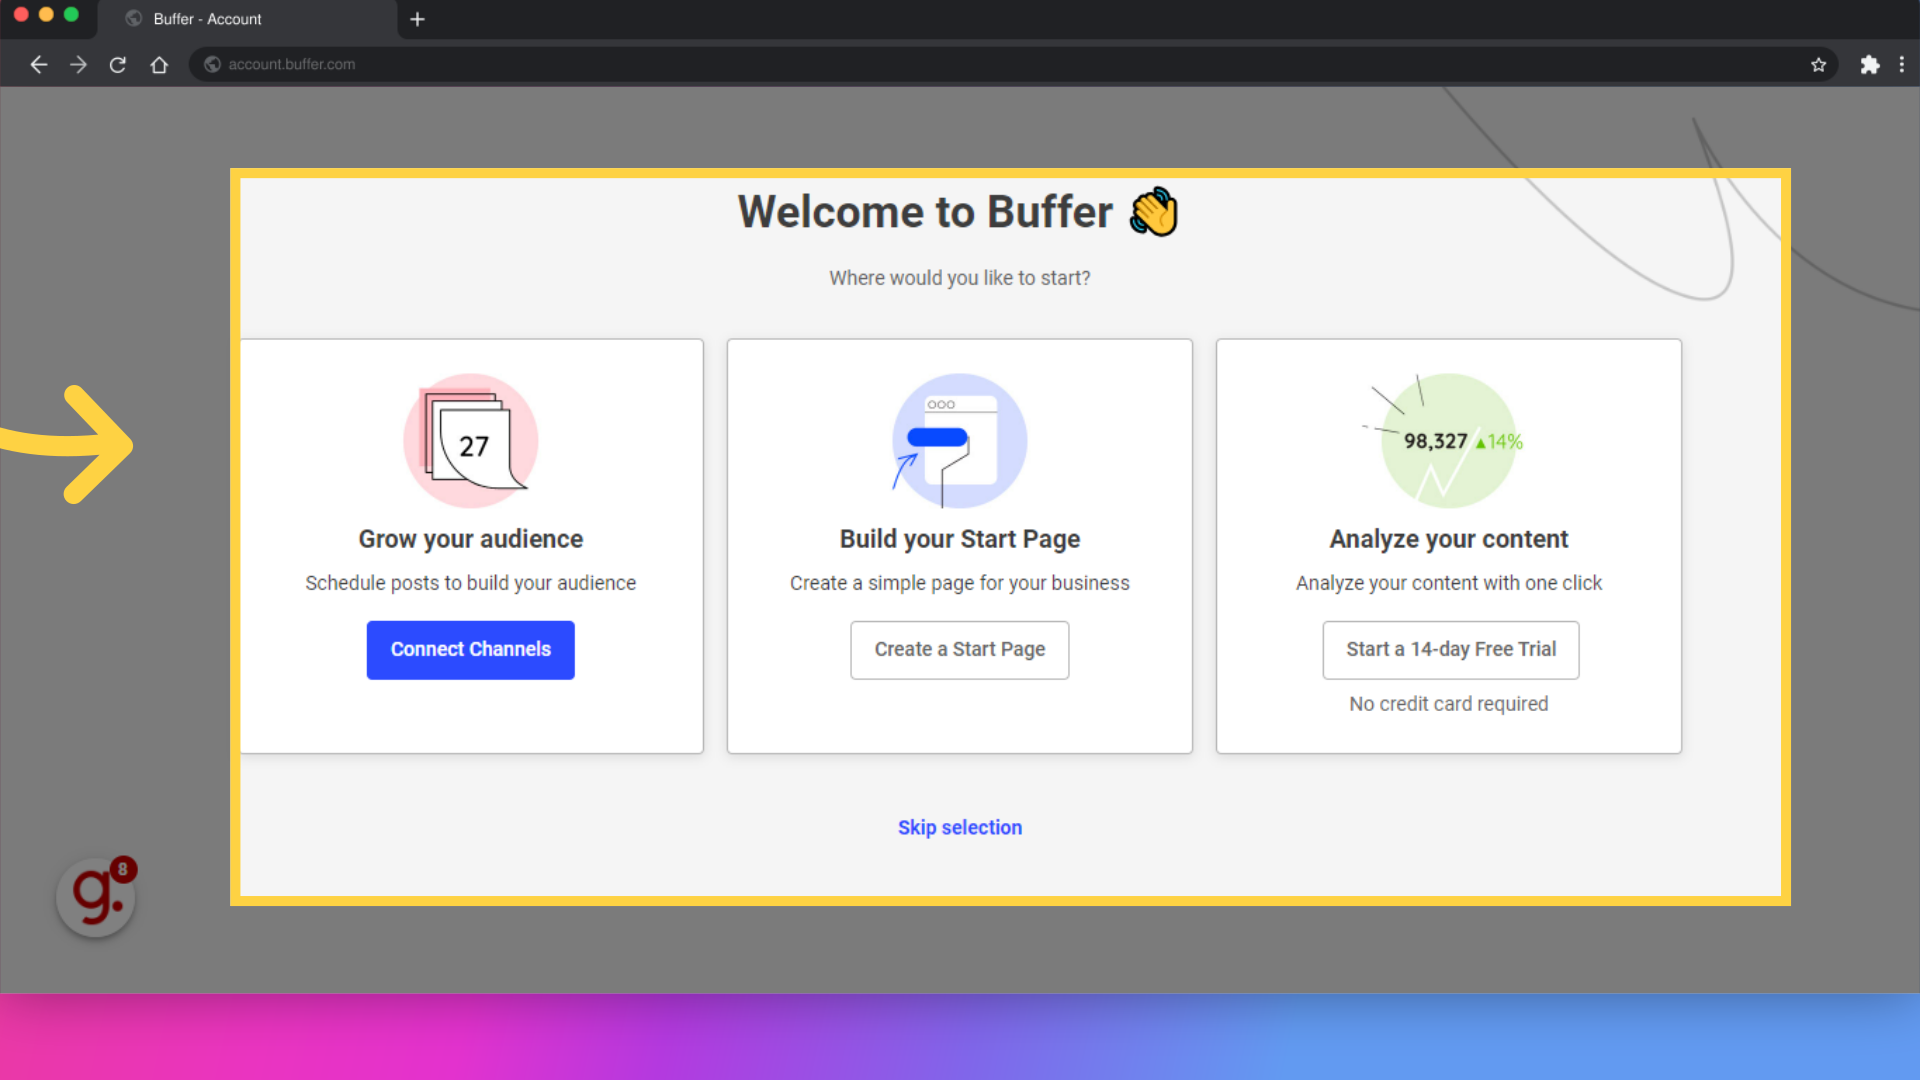Click the browser extensions puzzle icon
Screen dimensions: 1920x1080
coord(1870,63)
